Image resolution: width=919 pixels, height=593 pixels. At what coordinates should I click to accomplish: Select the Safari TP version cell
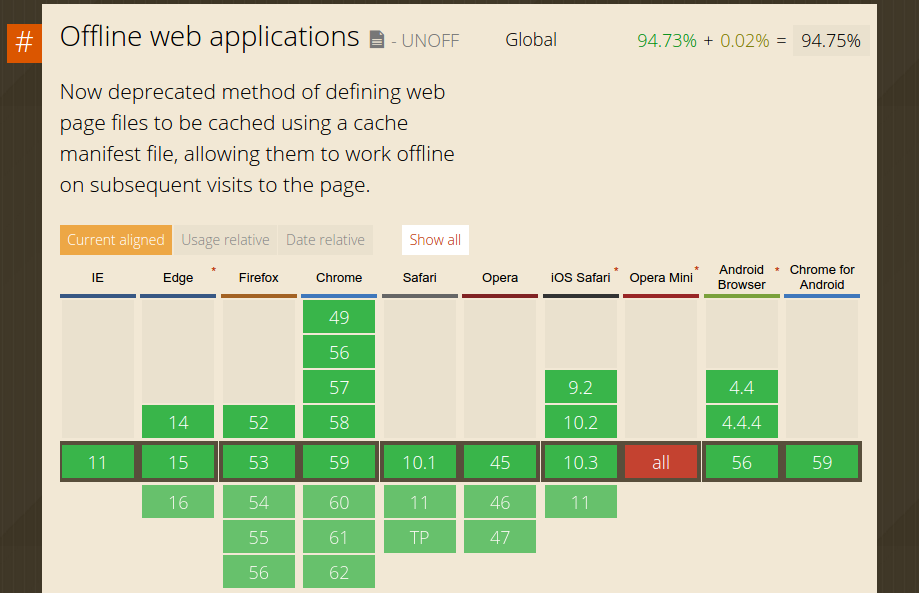pos(419,537)
